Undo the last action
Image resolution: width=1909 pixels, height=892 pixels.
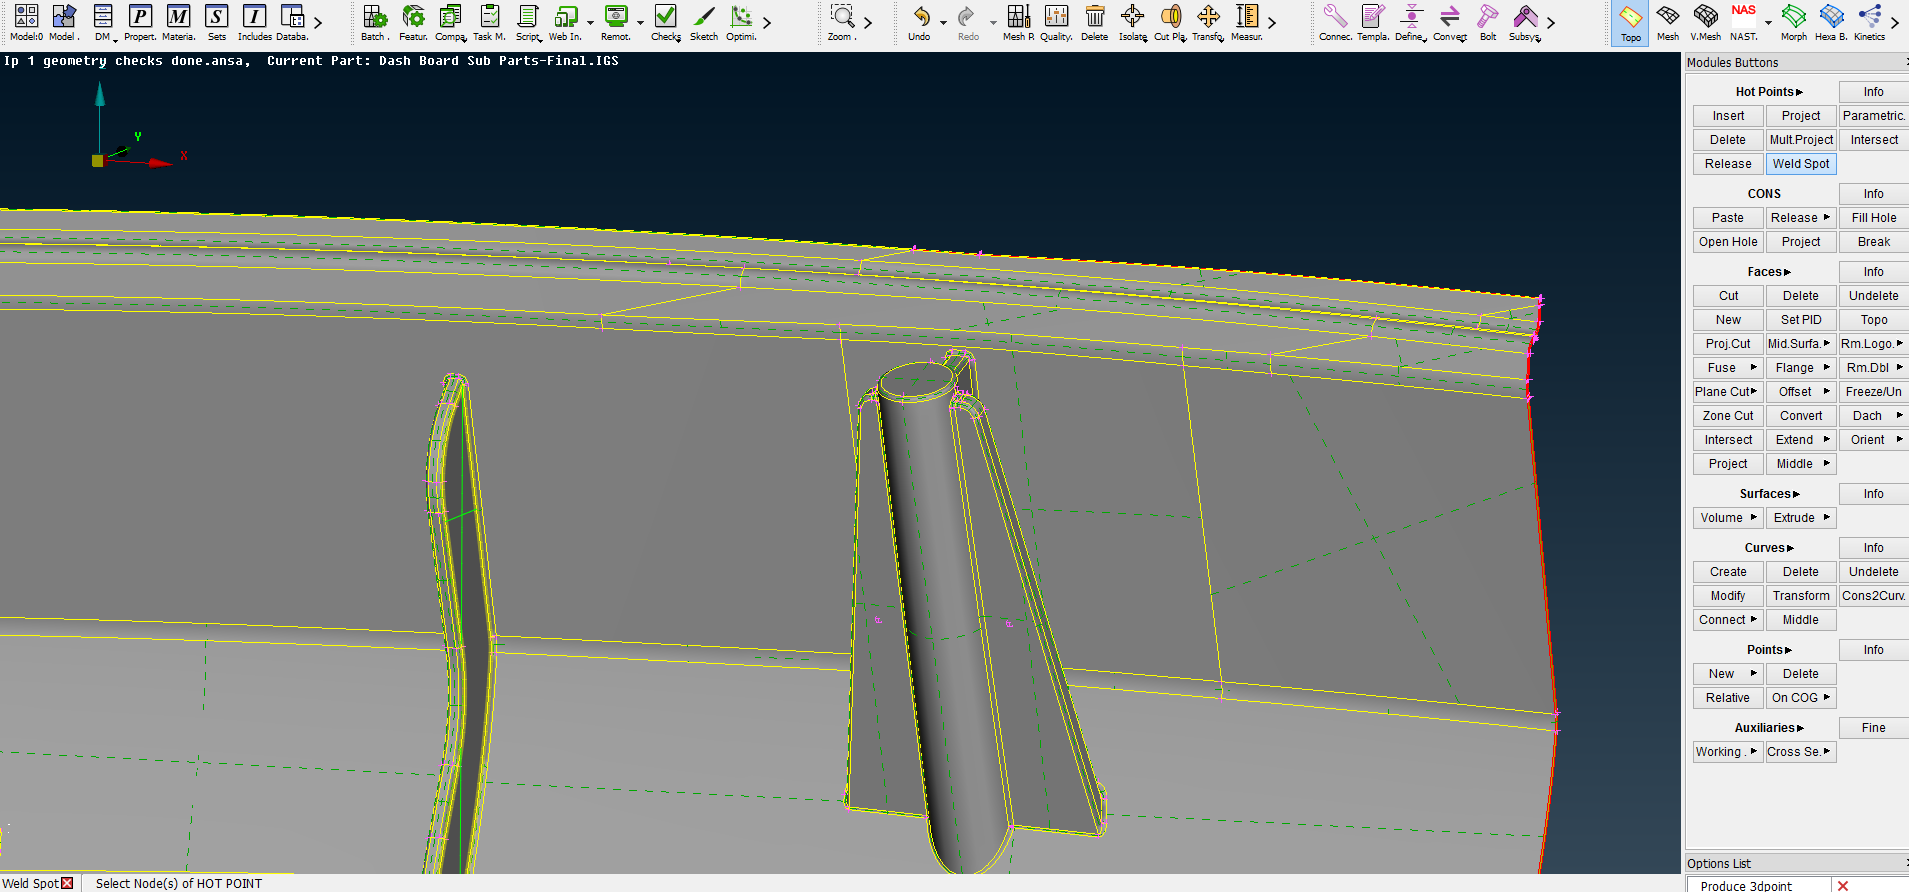coord(920,22)
